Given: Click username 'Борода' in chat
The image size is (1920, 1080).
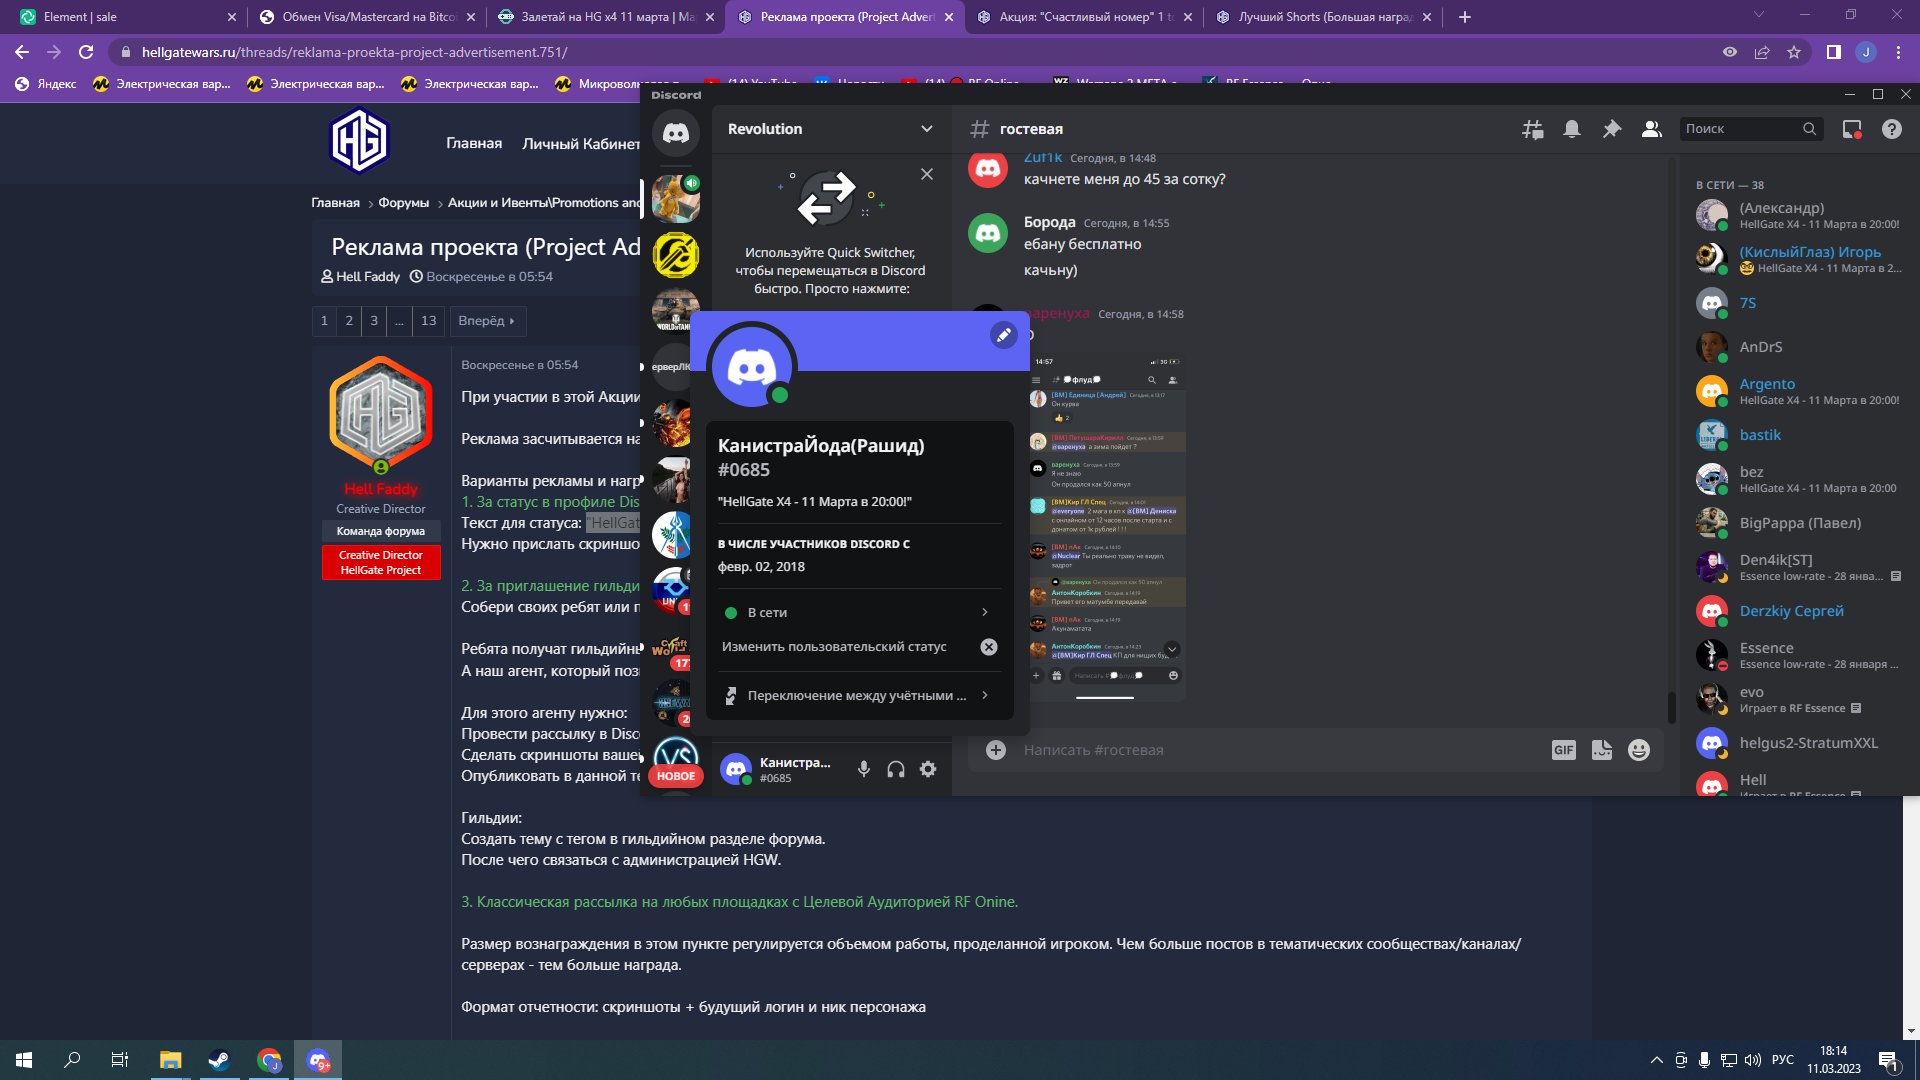Looking at the screenshot, I should (1049, 222).
